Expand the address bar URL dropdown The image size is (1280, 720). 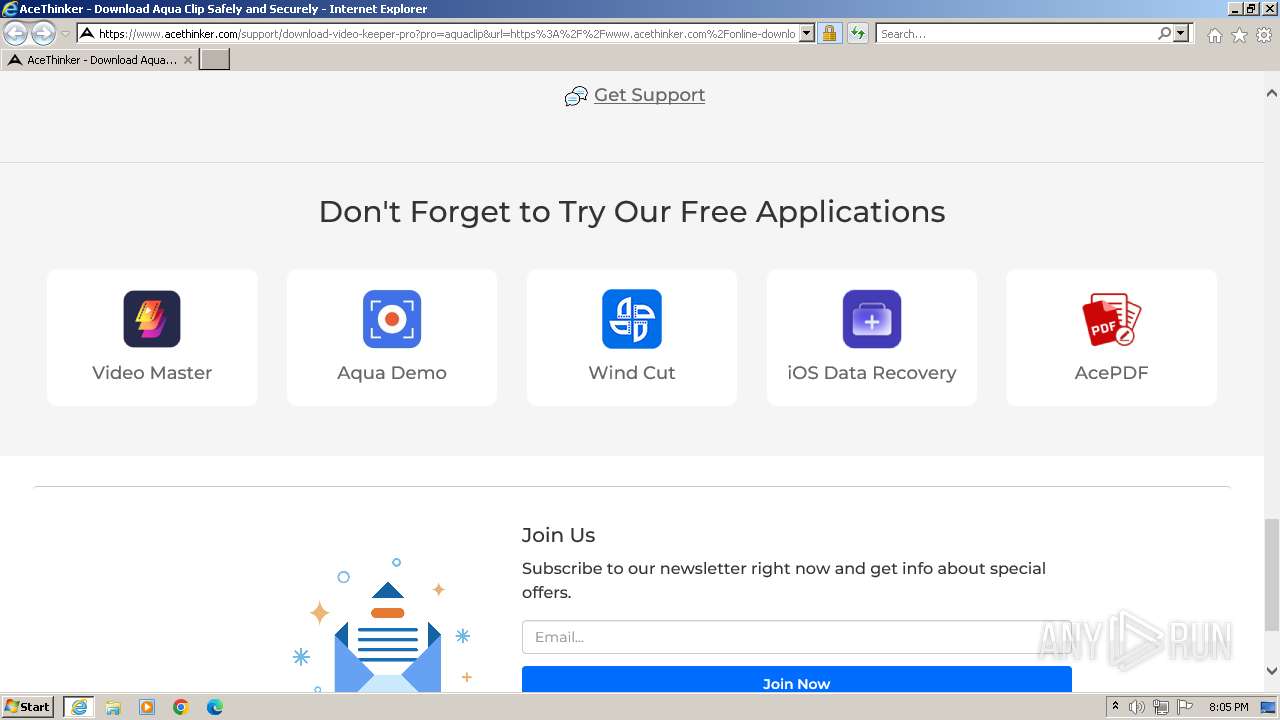tap(807, 33)
